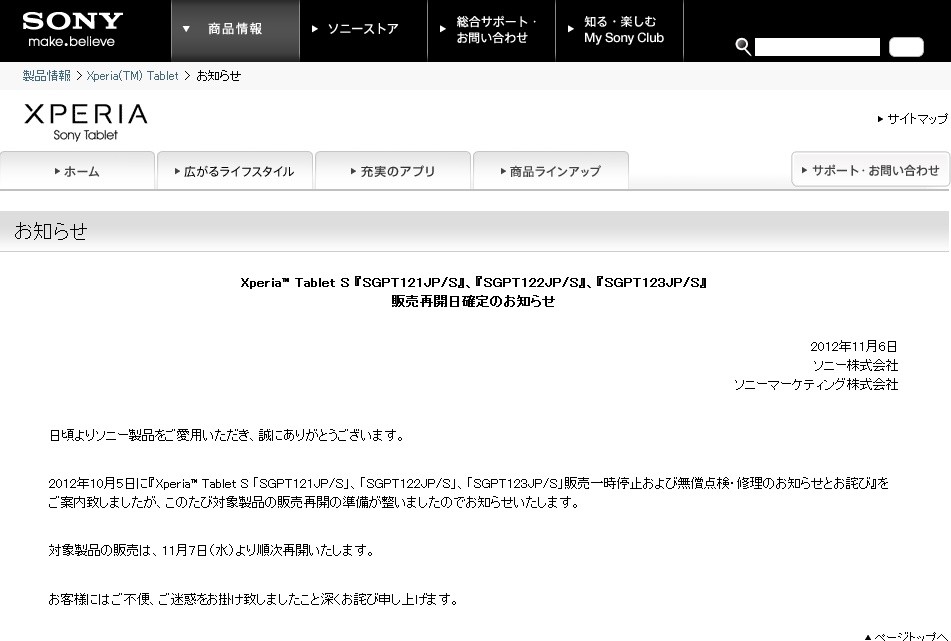The image size is (951, 641).
Task: Switch to the 充実のアプリ tab
Action: coord(393,171)
